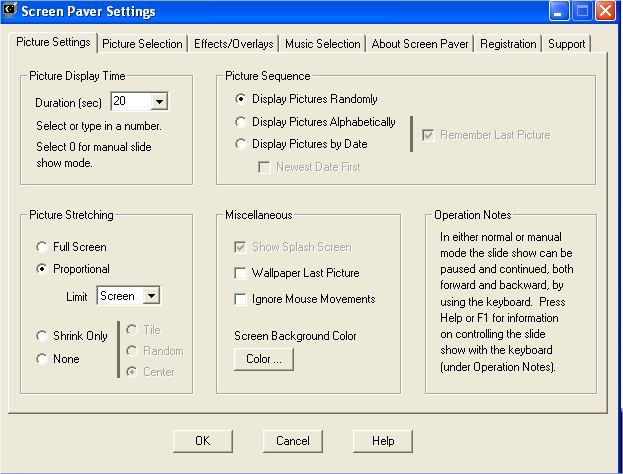Select Proportional stretching
Screen dimensions: 623x474
(x=73, y=269)
